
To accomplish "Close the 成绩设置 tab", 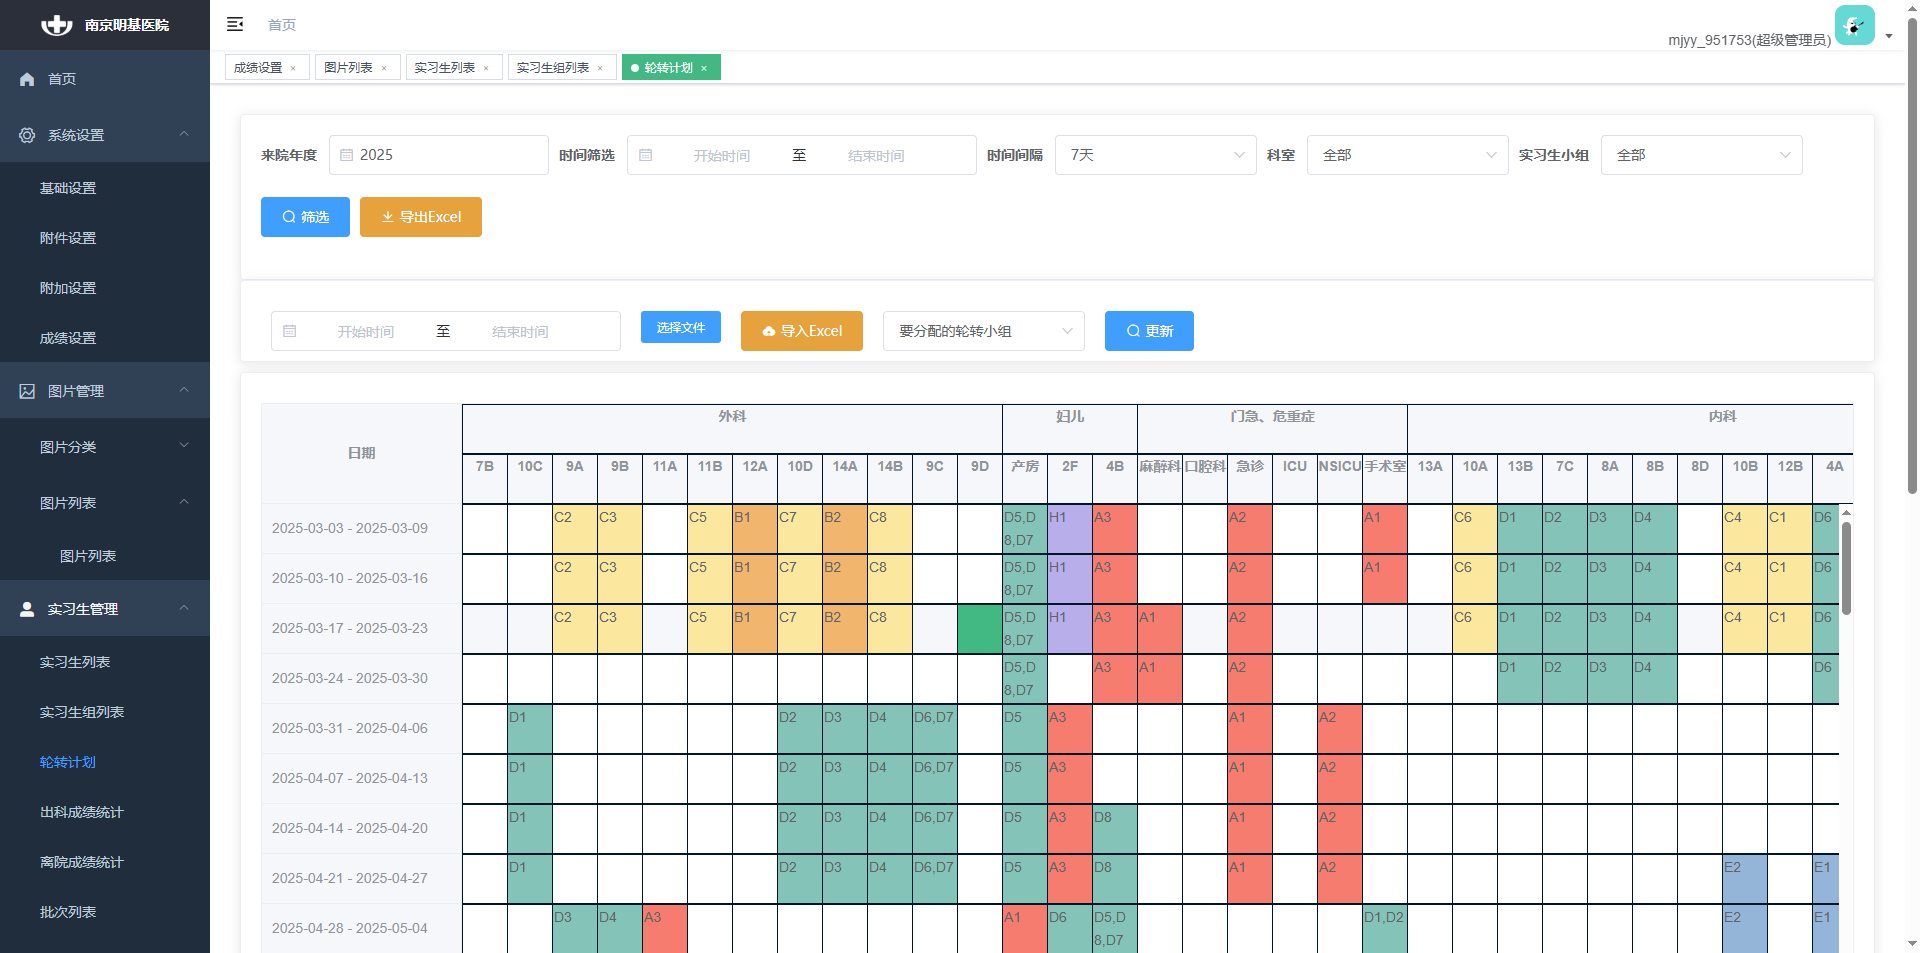I will pos(293,68).
